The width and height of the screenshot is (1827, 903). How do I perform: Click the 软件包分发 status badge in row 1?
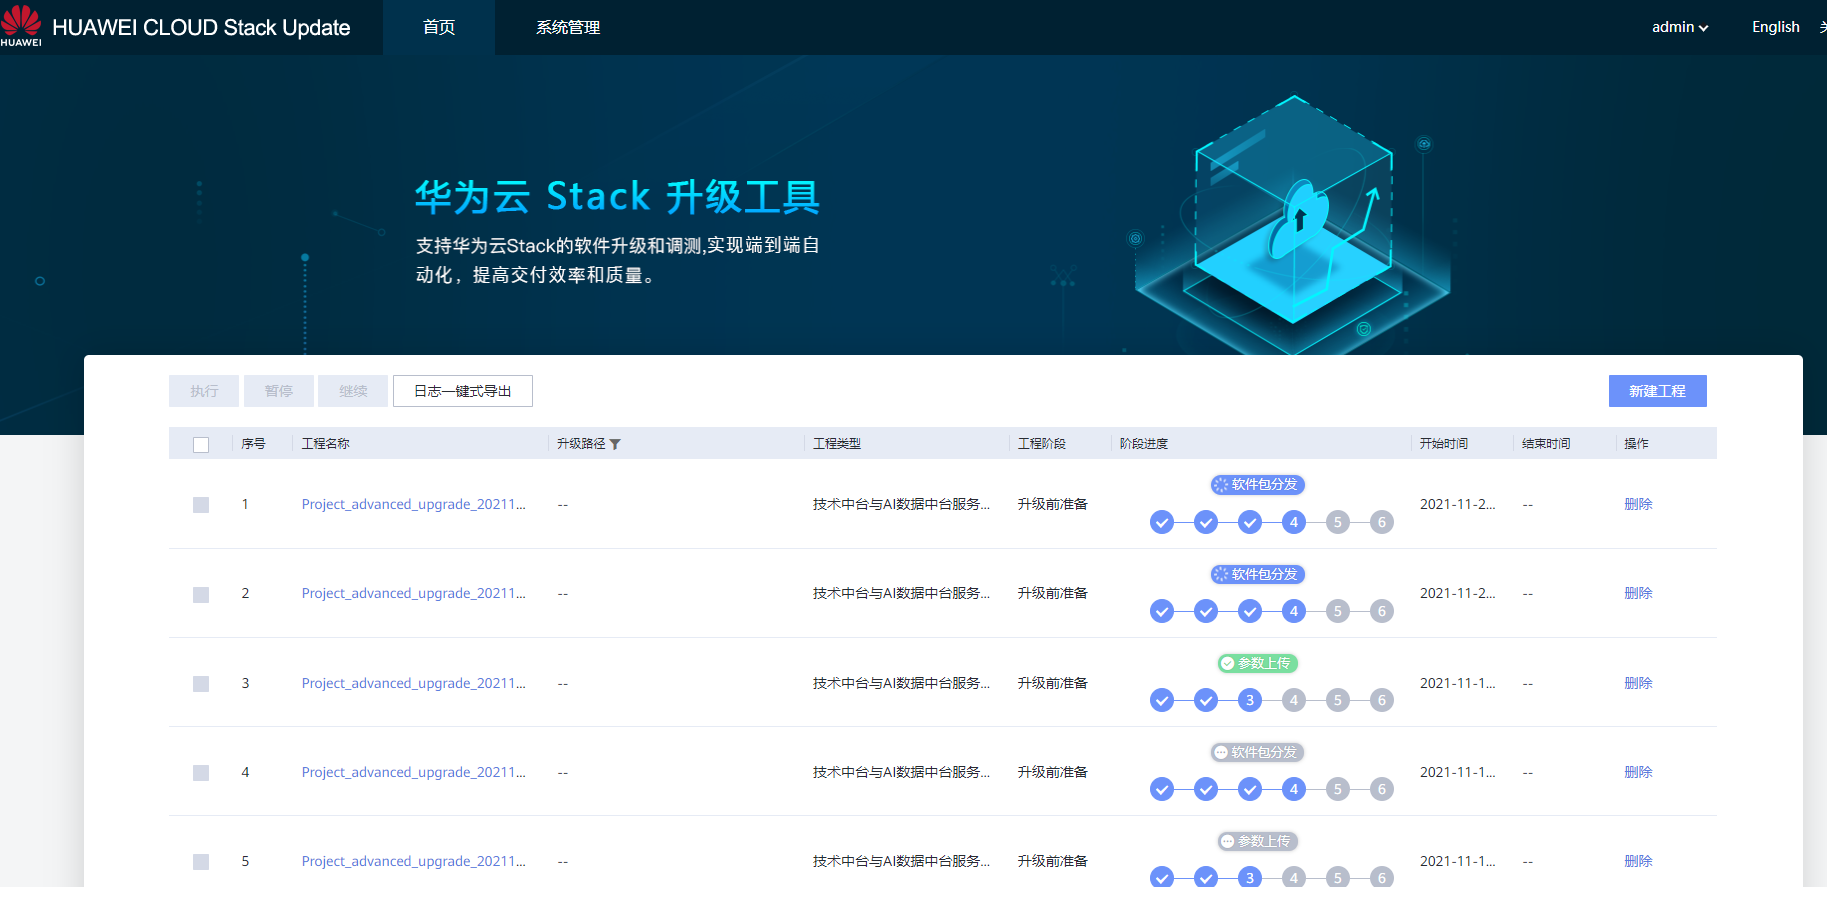1258,485
